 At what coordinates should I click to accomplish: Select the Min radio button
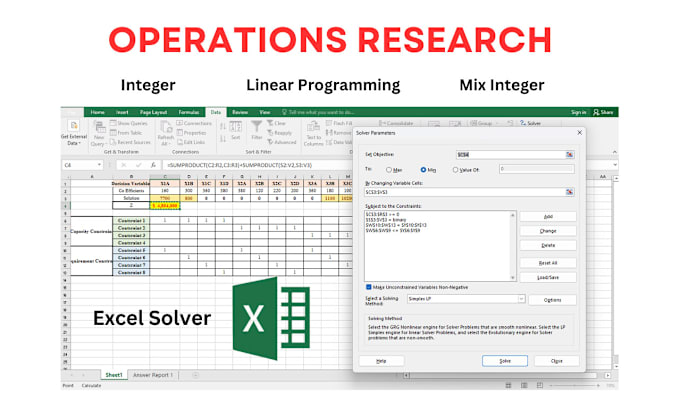(x=423, y=170)
